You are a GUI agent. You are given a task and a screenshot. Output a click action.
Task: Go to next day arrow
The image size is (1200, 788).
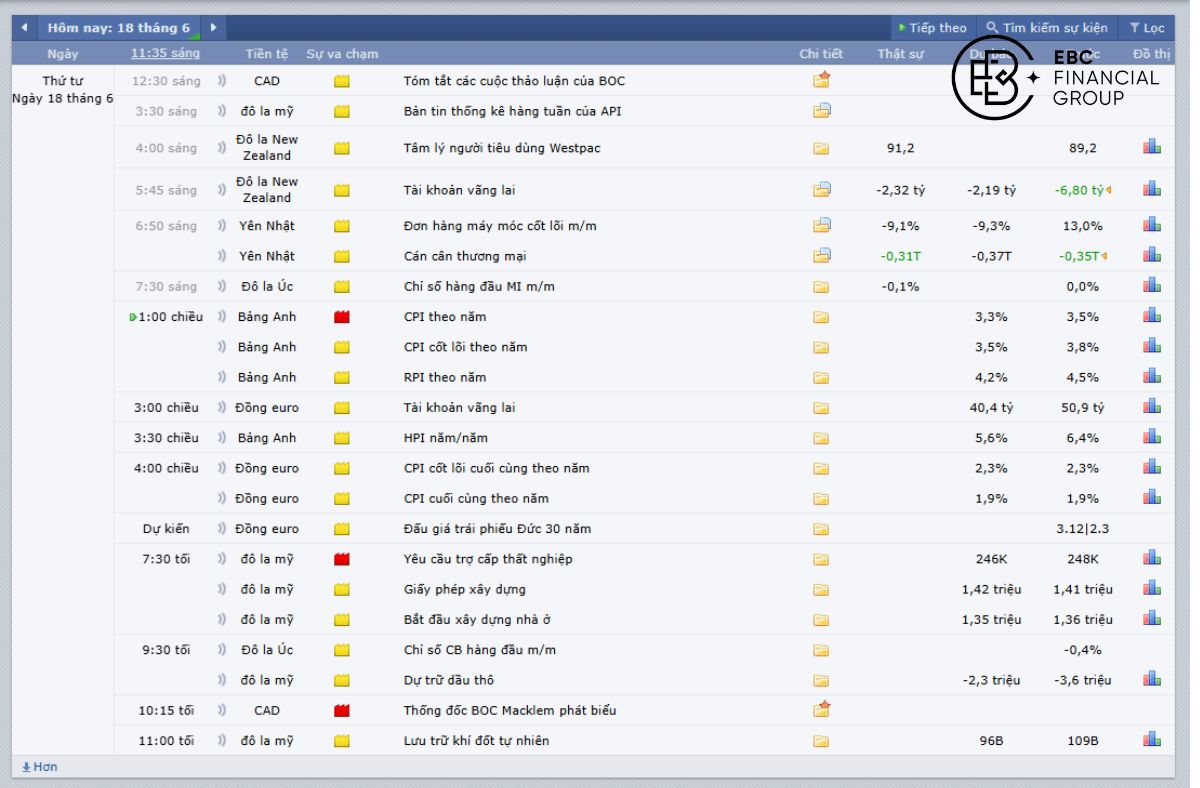213,28
